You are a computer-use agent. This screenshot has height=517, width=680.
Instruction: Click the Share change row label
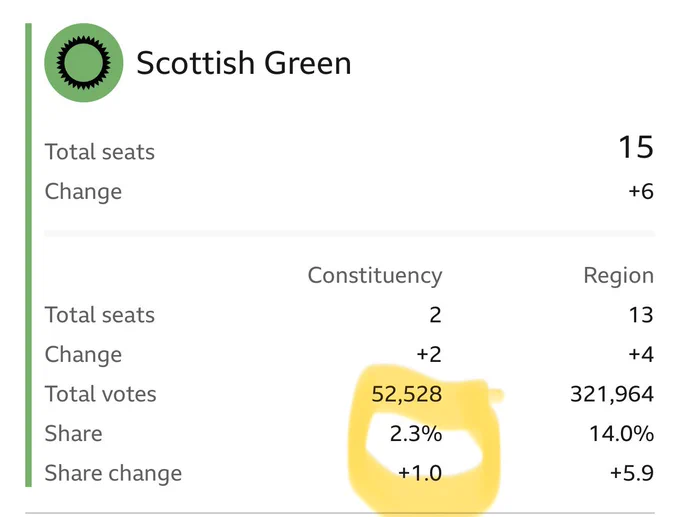[x=113, y=474]
